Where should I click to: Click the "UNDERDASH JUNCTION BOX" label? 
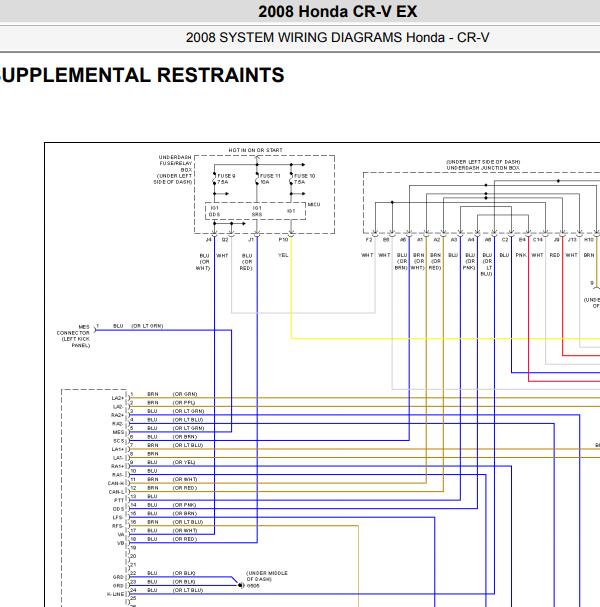(483, 168)
